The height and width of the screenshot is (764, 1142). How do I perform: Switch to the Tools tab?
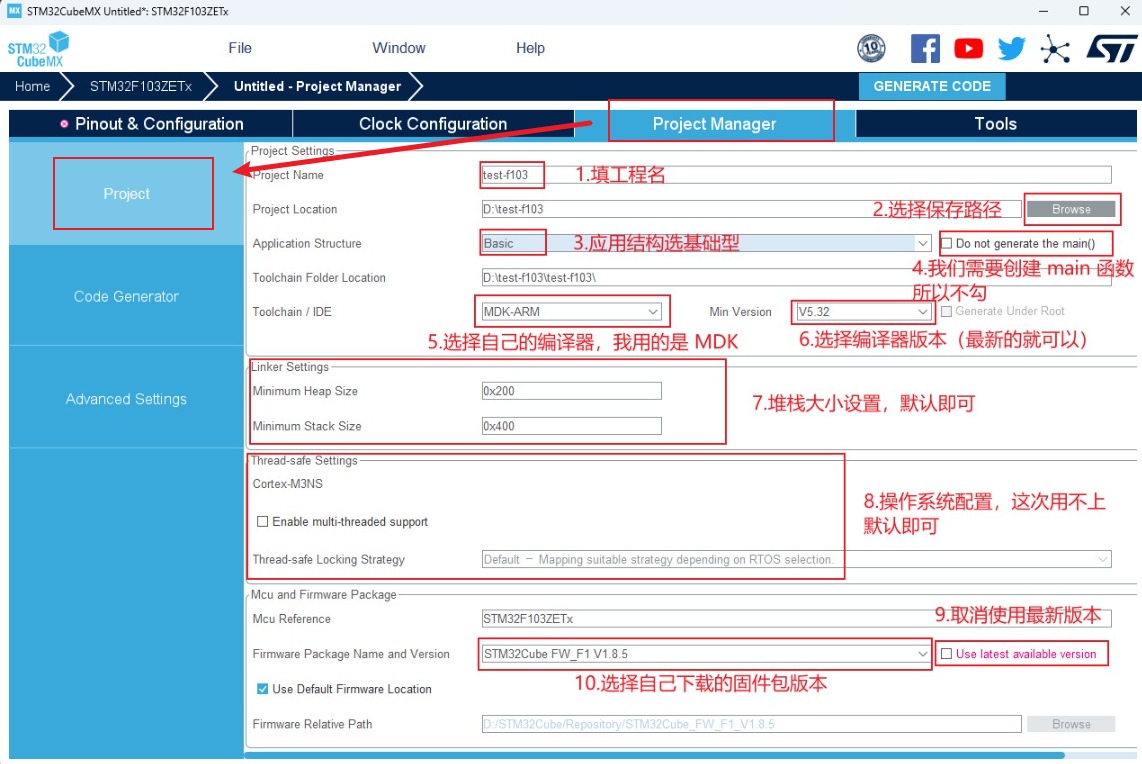point(996,124)
